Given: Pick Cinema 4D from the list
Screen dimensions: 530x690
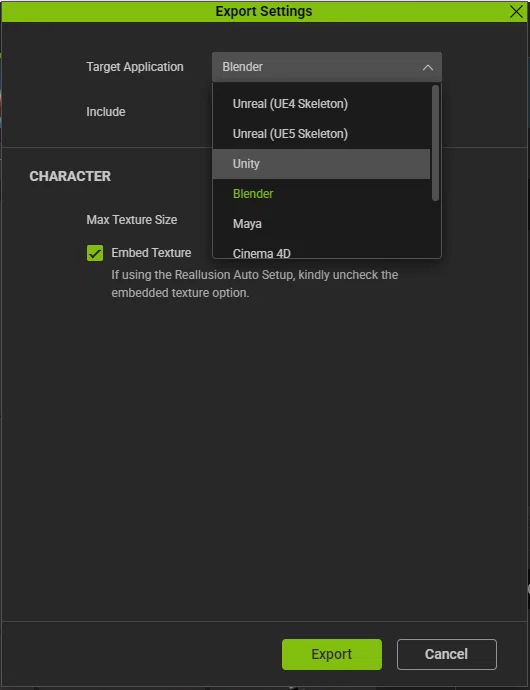Looking at the screenshot, I should point(321,252).
